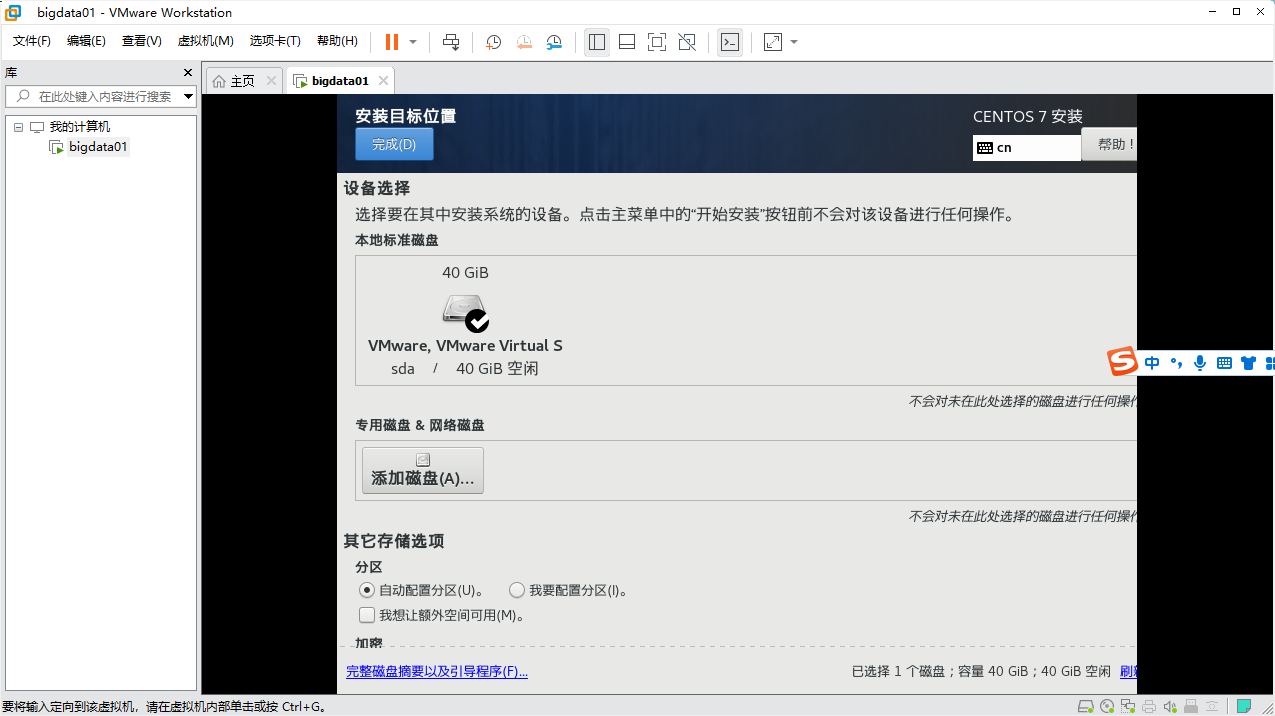Click Send Ctrl+Alt+Del toolbar icon
This screenshot has width=1275, height=716.
[x=451, y=42]
